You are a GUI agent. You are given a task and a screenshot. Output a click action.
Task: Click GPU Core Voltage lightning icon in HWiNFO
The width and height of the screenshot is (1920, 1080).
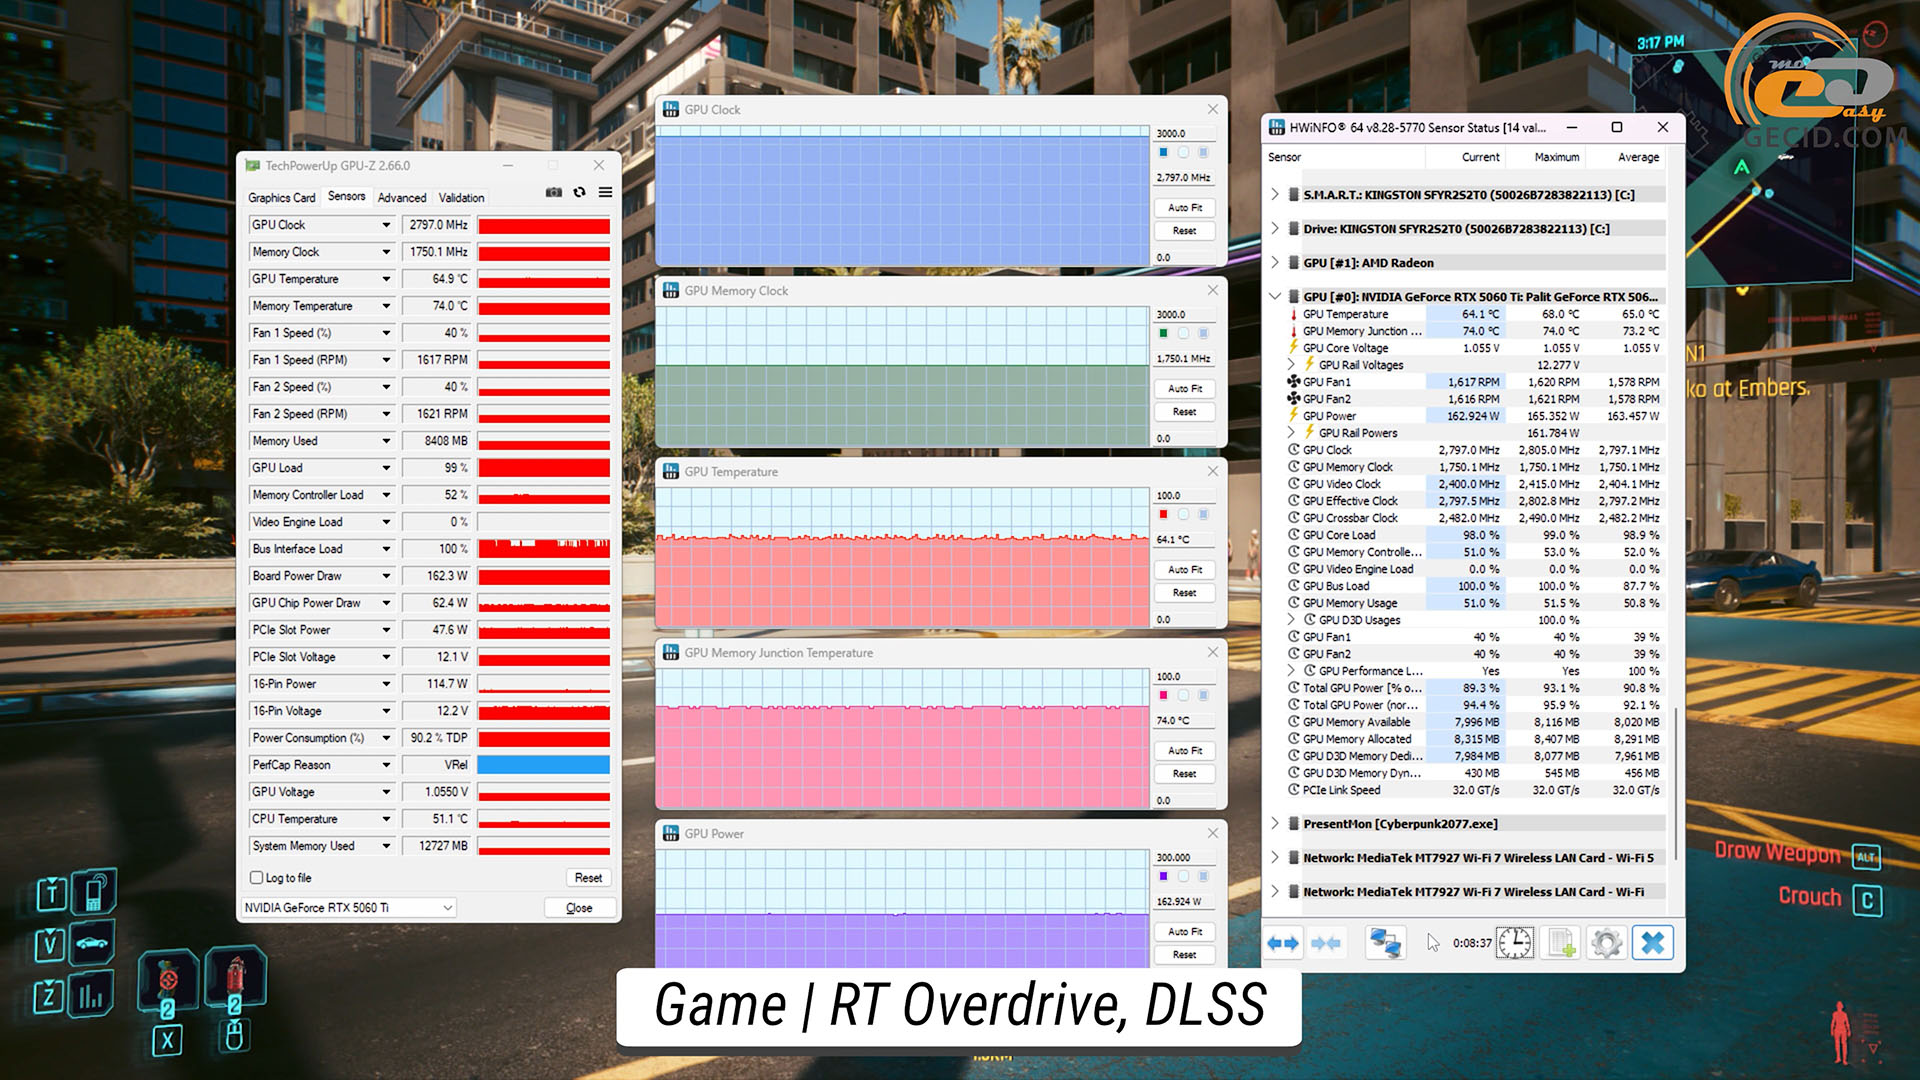tap(1293, 348)
